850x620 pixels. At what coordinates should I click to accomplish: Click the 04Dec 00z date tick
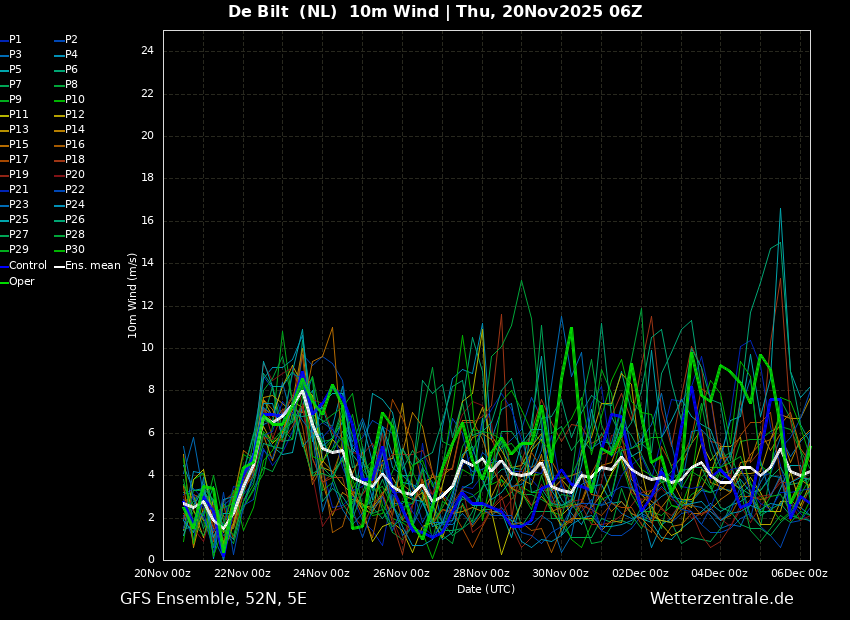[x=720, y=573]
